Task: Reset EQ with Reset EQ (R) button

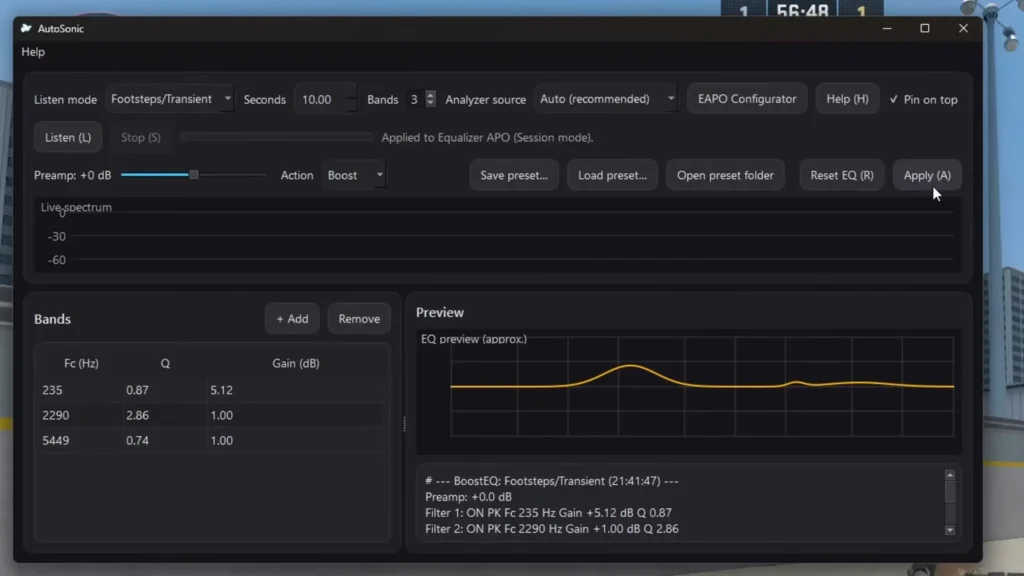Action: [842, 175]
